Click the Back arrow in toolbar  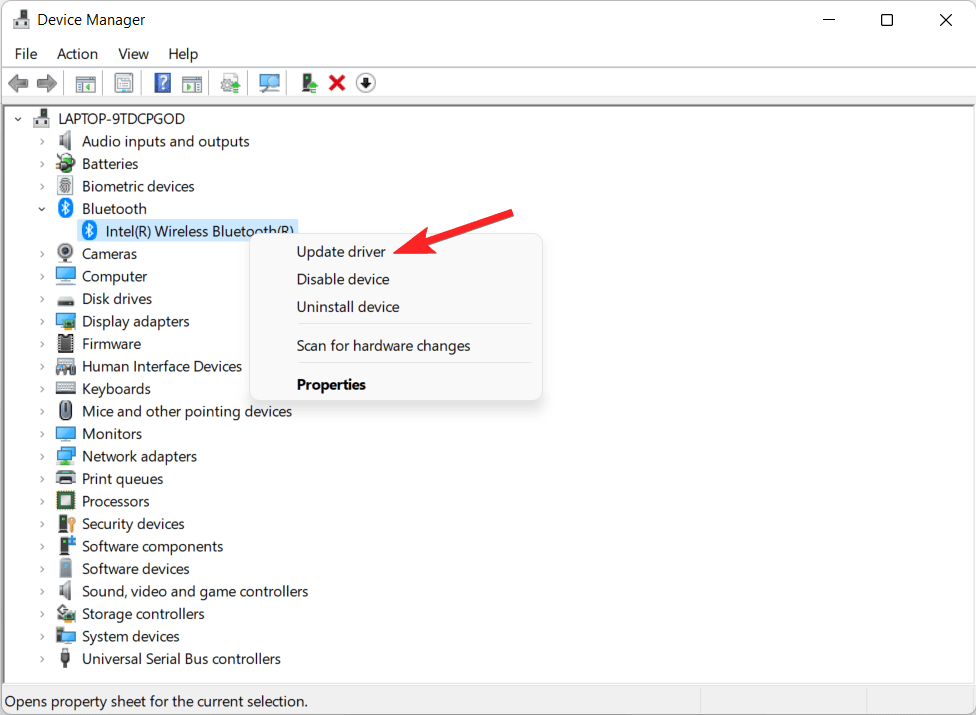coord(18,83)
